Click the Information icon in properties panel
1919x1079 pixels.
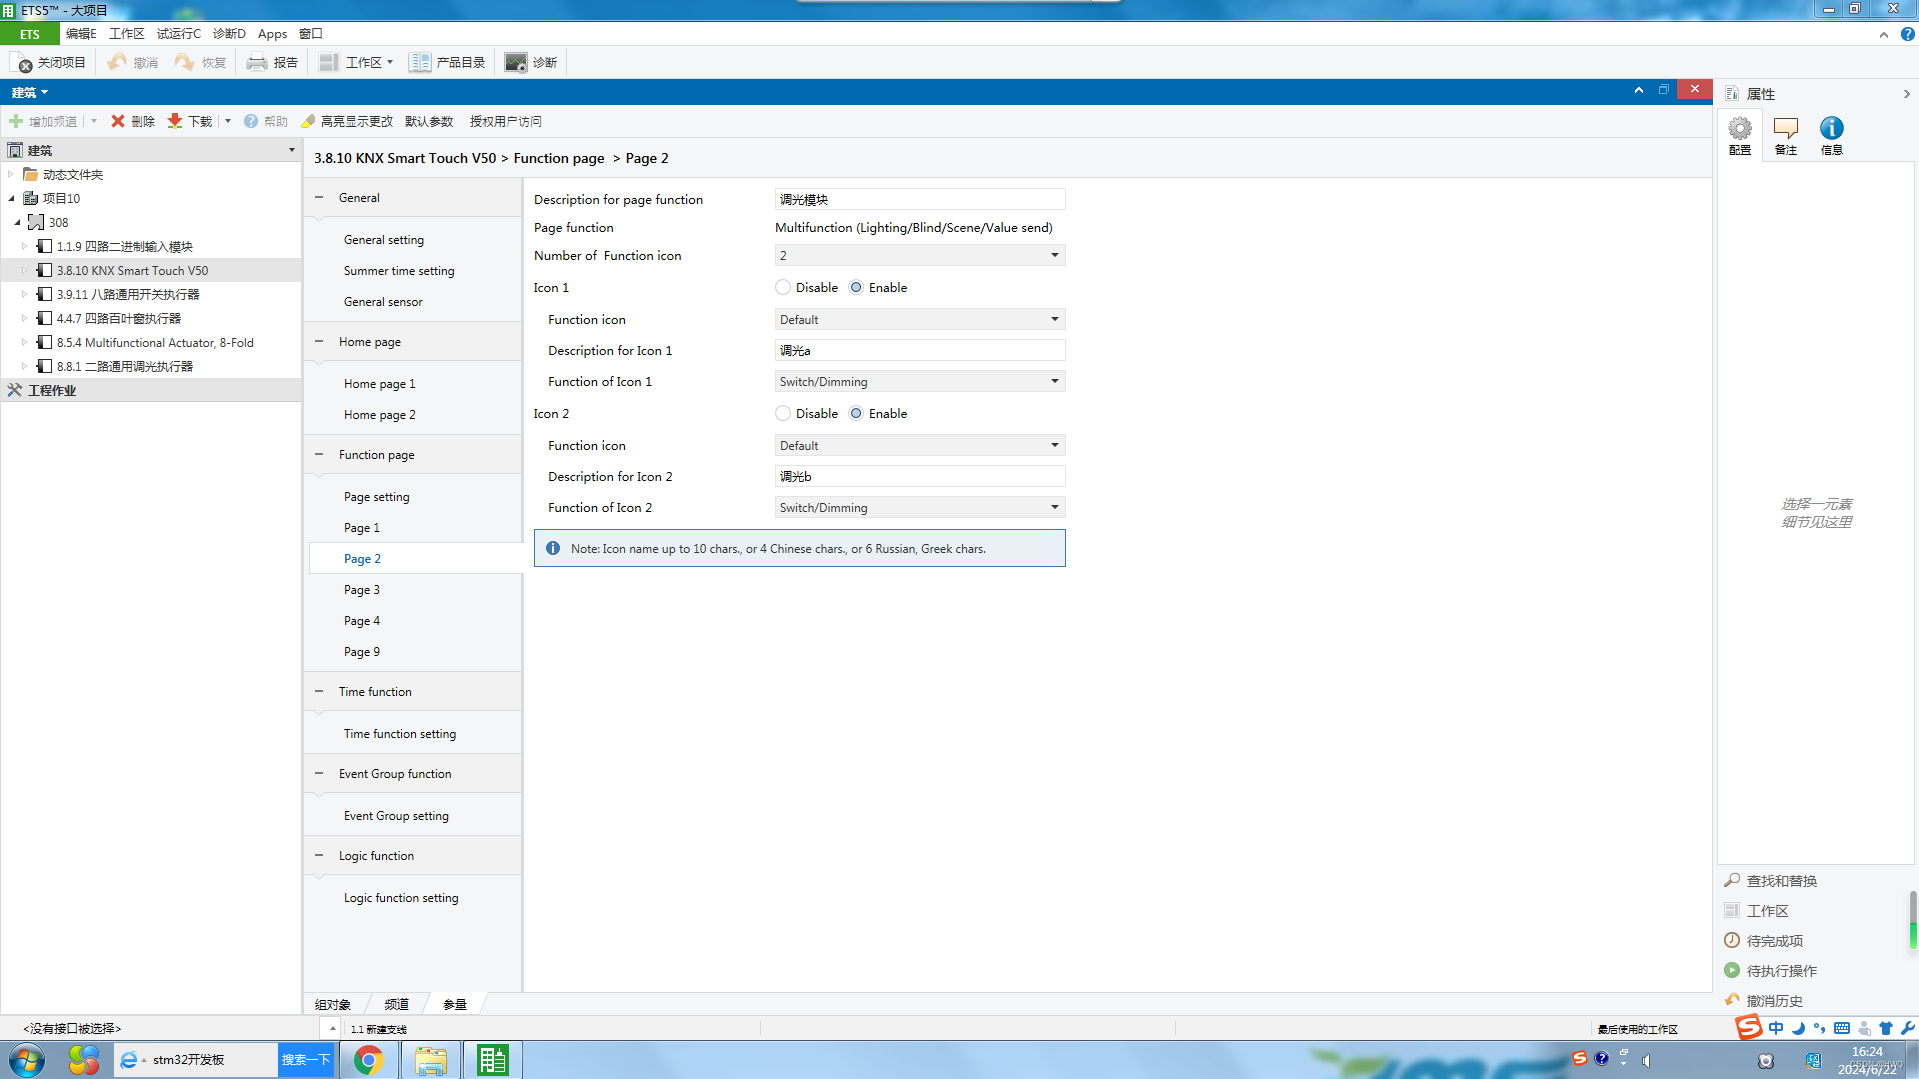coord(1831,128)
